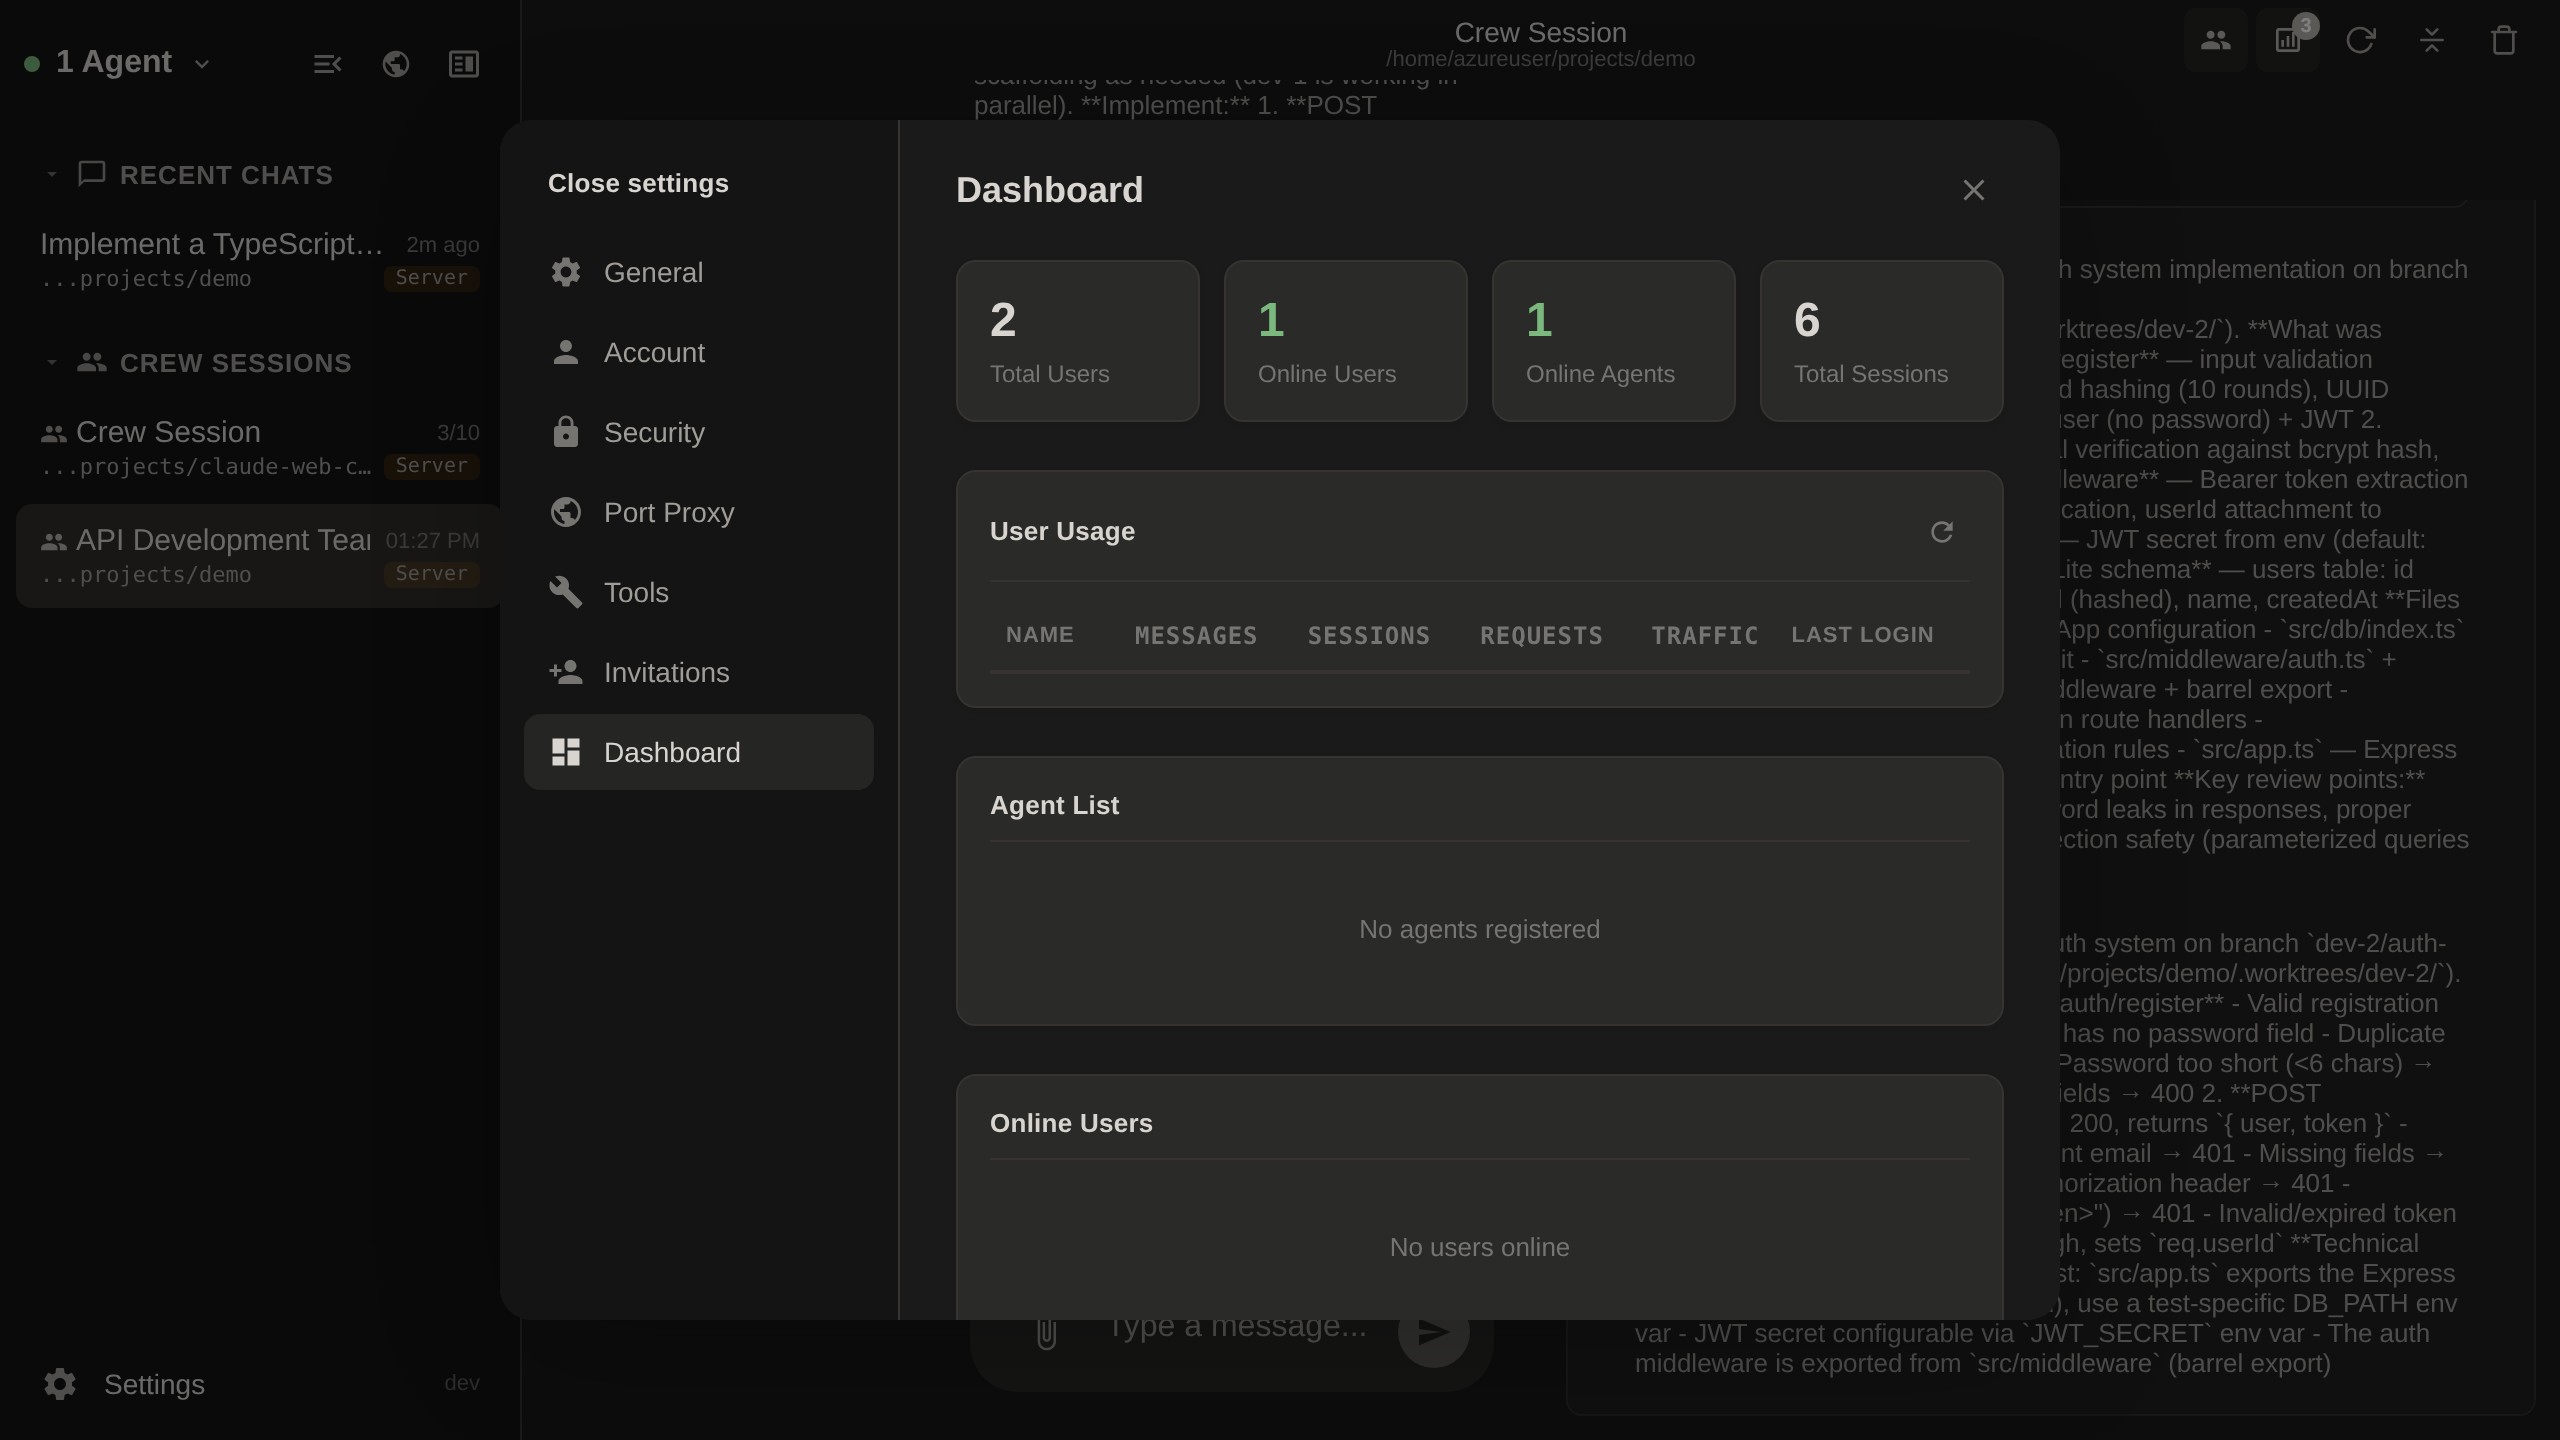Select the Security settings lock icon
Image resolution: width=2560 pixels, height=1440 pixels.
(x=566, y=432)
